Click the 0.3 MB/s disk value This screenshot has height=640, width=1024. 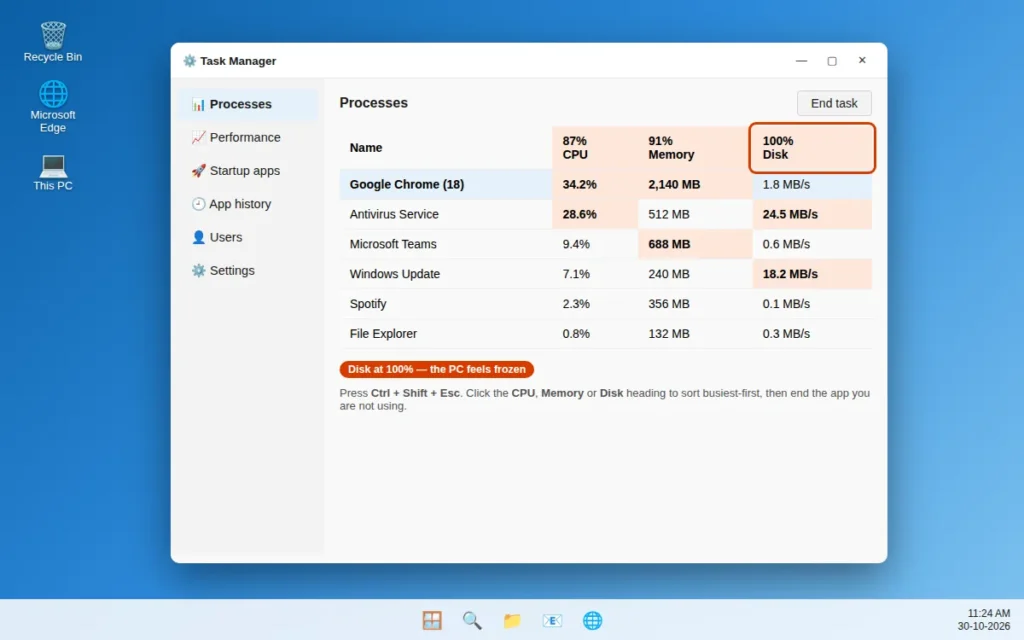pos(786,334)
